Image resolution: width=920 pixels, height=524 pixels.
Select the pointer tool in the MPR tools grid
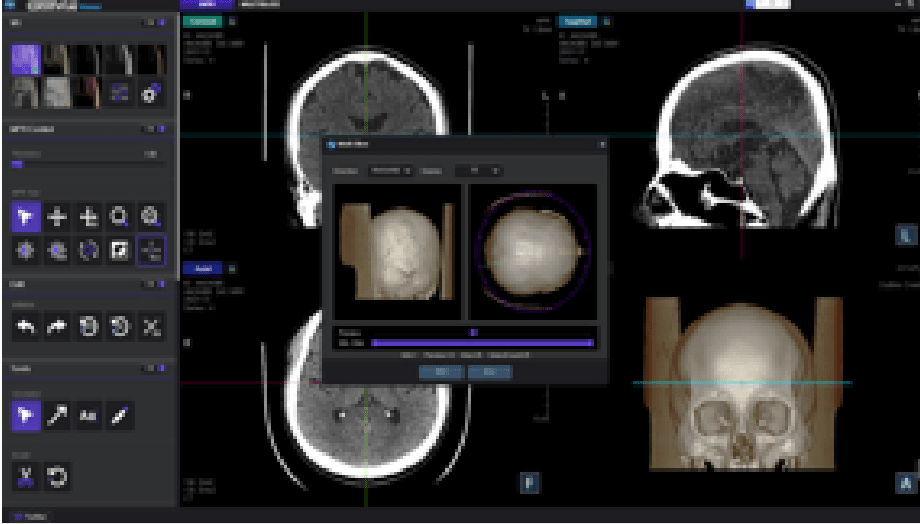[x=27, y=217]
